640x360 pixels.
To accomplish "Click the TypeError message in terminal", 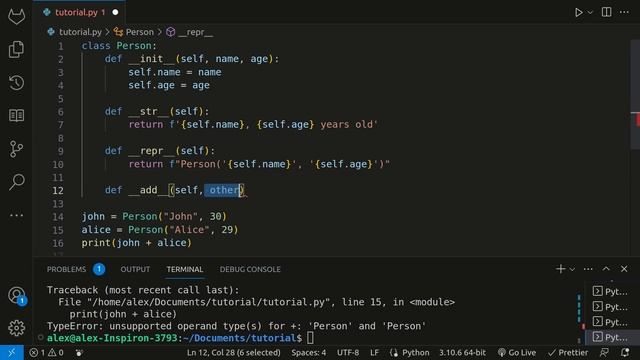I will (236, 326).
